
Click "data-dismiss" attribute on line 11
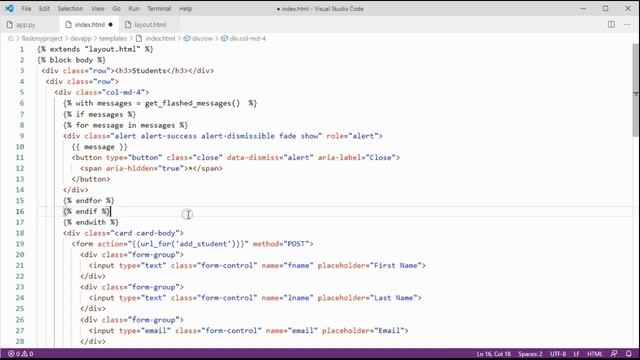(253, 158)
